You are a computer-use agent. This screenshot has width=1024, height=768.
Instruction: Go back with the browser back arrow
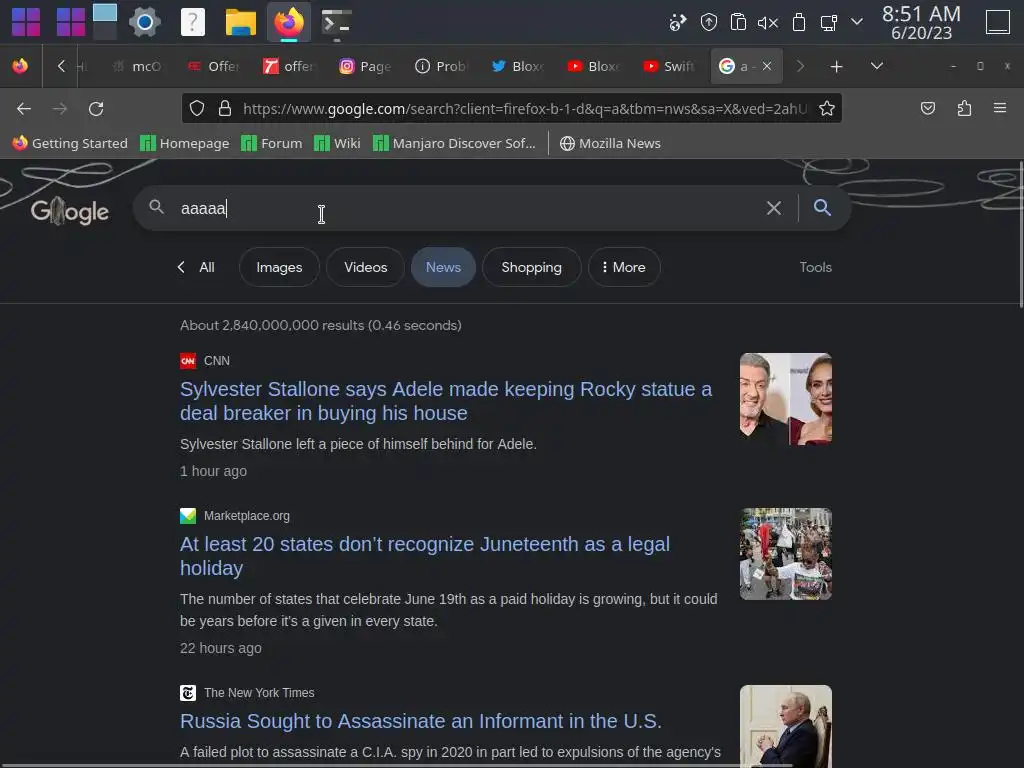24,108
